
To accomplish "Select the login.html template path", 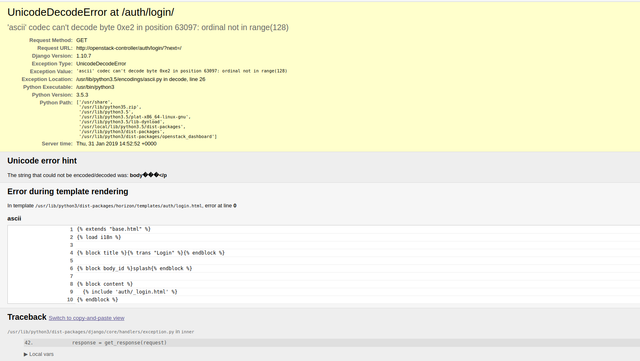I will coord(118,206).
